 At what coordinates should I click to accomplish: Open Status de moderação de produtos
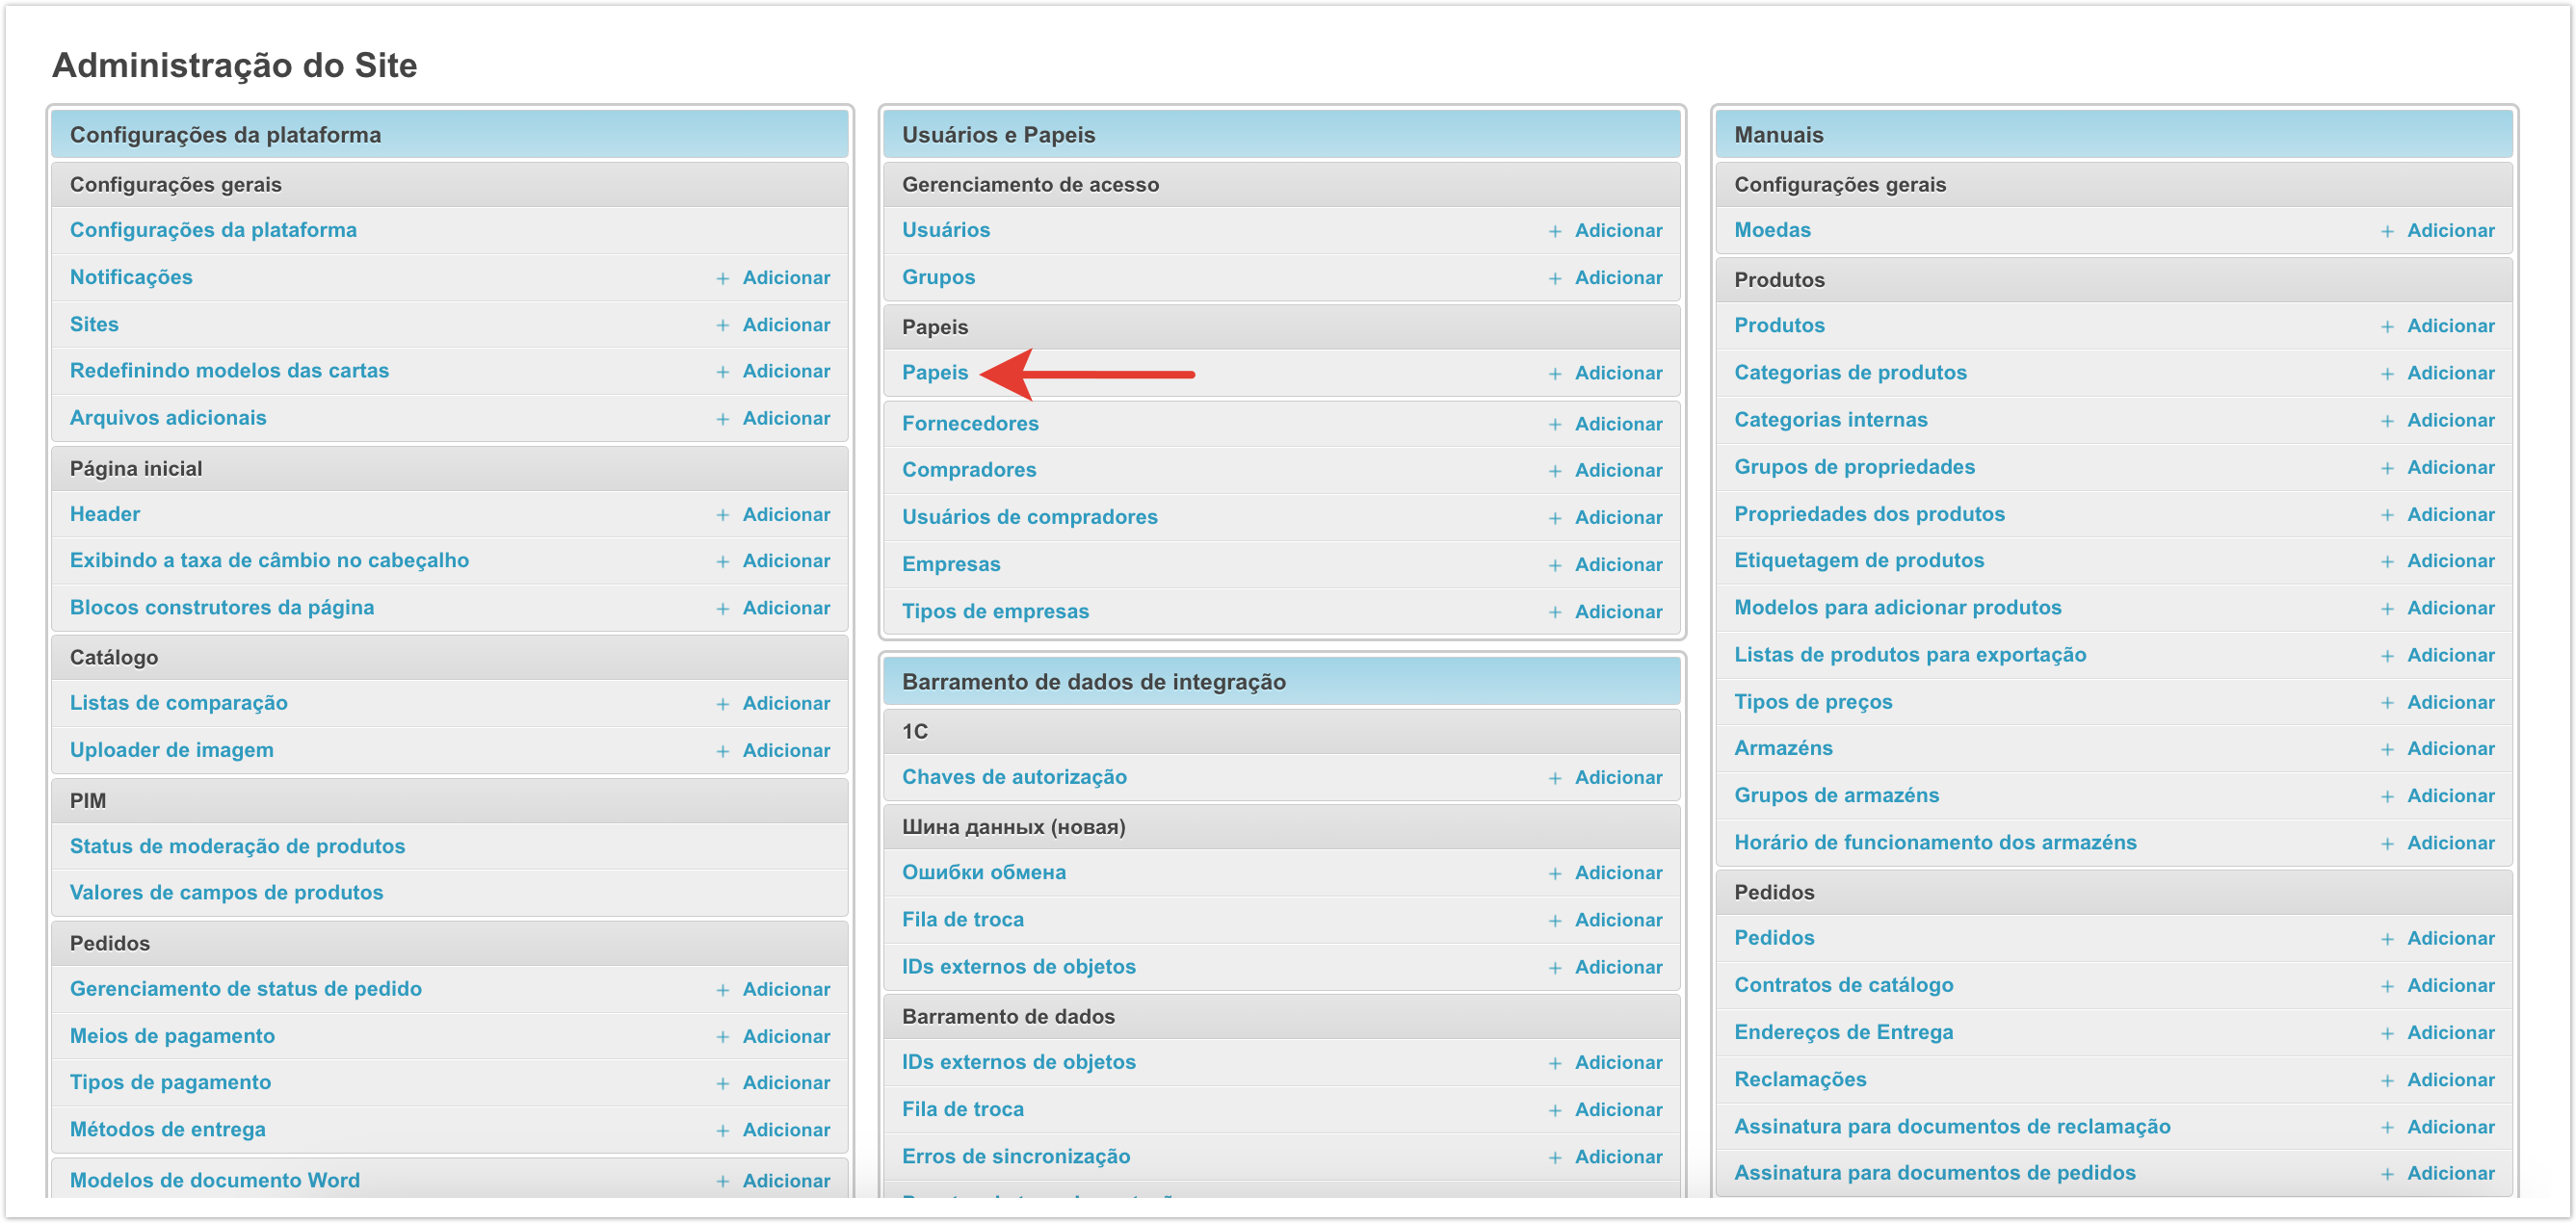pyautogui.click(x=237, y=846)
